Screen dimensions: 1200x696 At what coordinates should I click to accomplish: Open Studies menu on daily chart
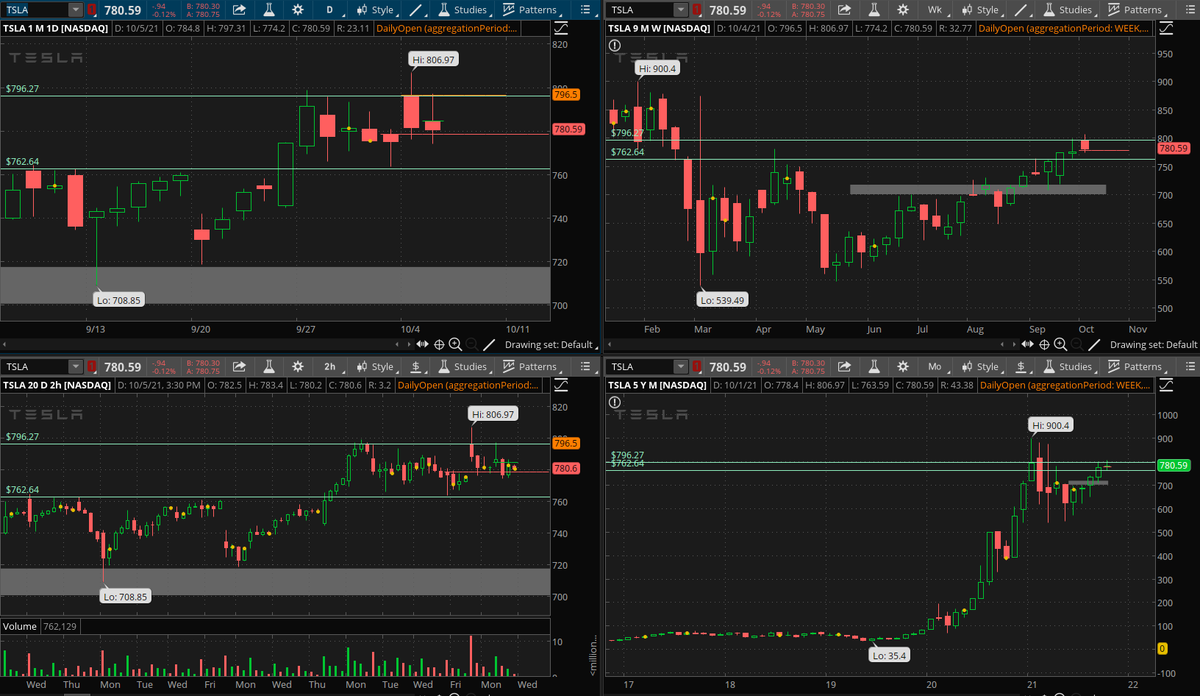pos(463,9)
